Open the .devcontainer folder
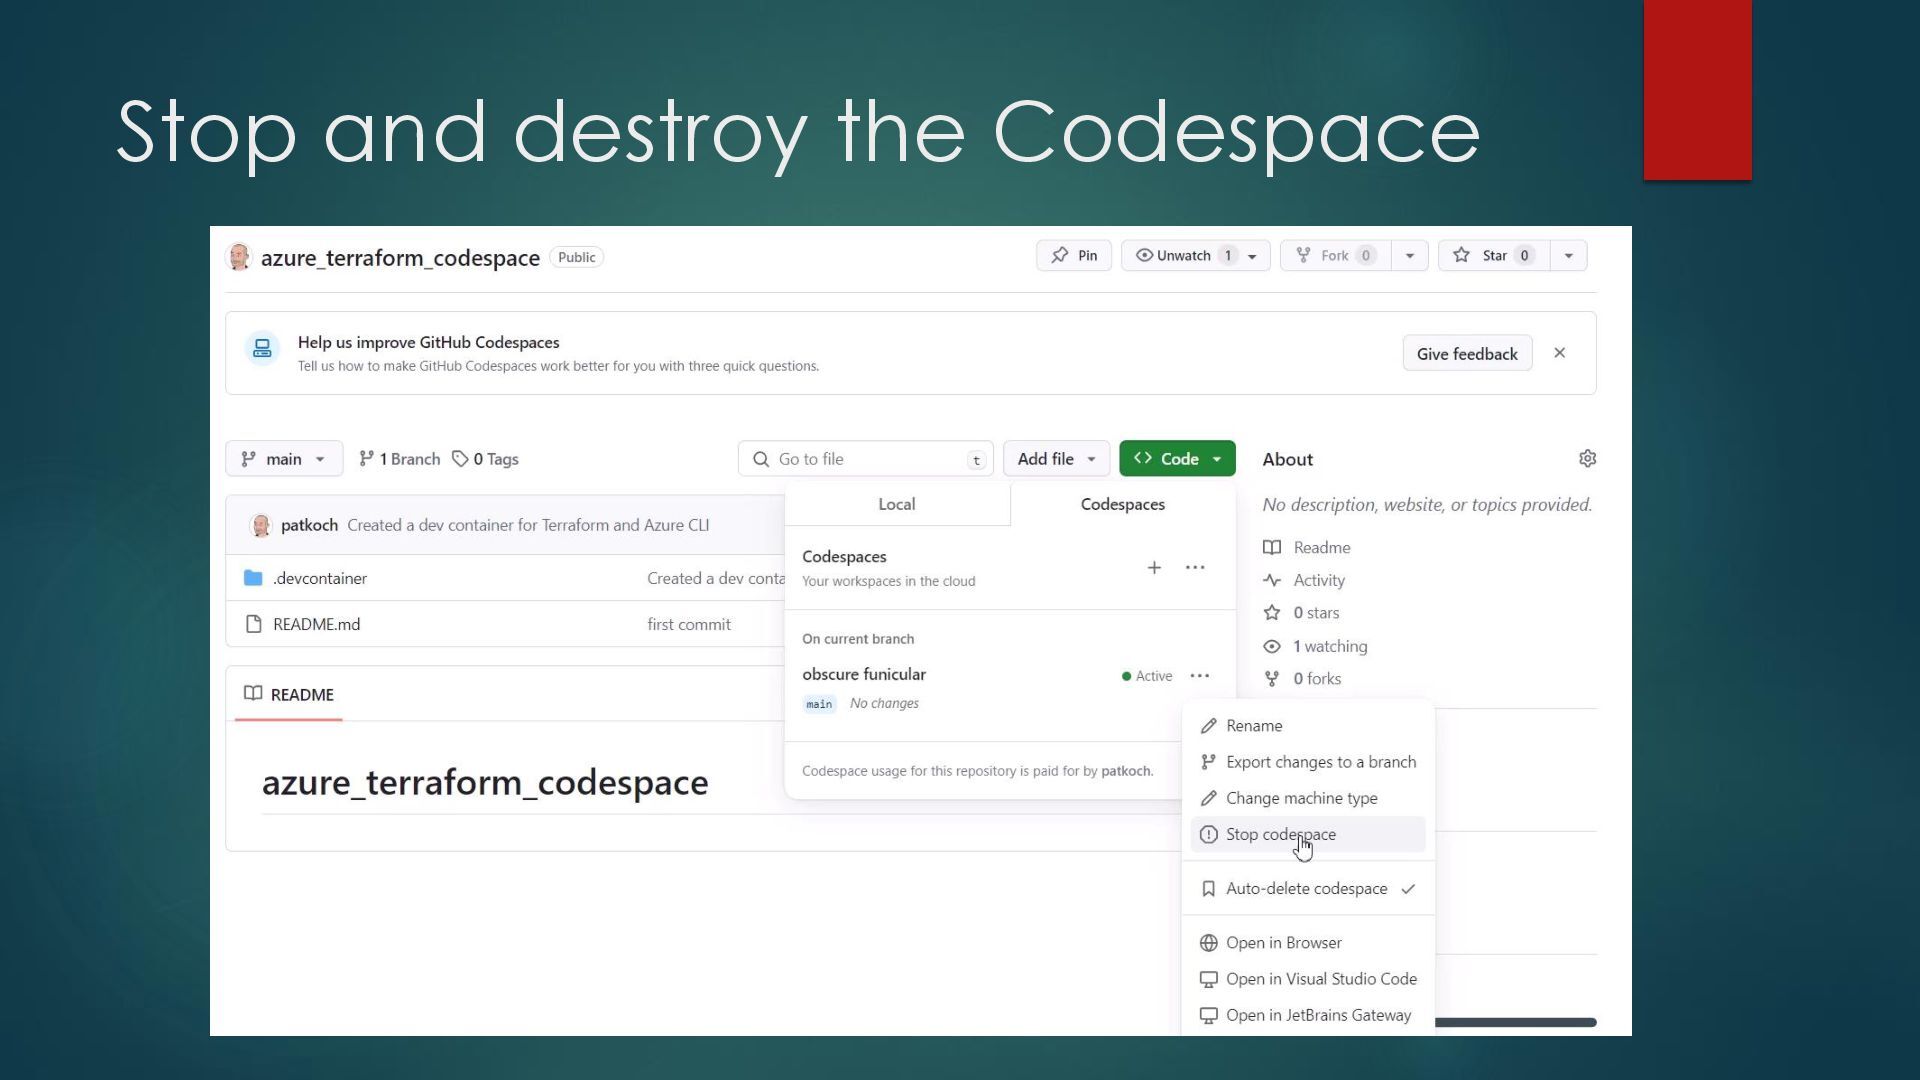This screenshot has width=1920, height=1080. pos(320,578)
